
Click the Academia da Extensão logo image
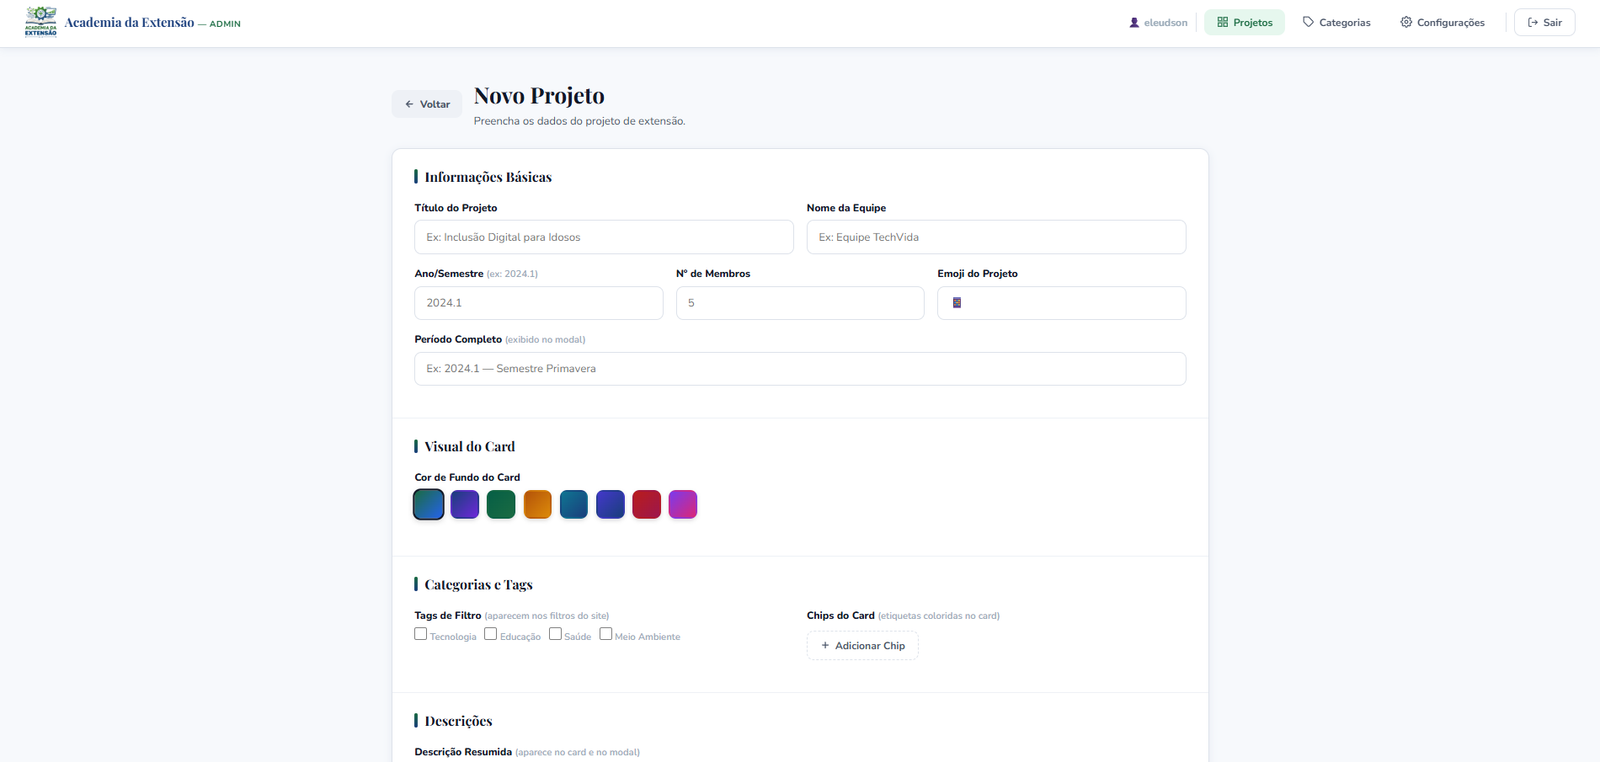coord(41,21)
